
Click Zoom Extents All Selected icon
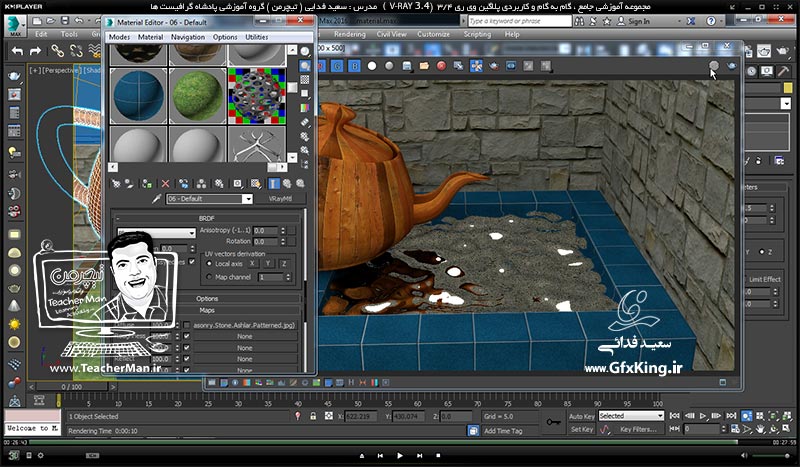pos(786,416)
